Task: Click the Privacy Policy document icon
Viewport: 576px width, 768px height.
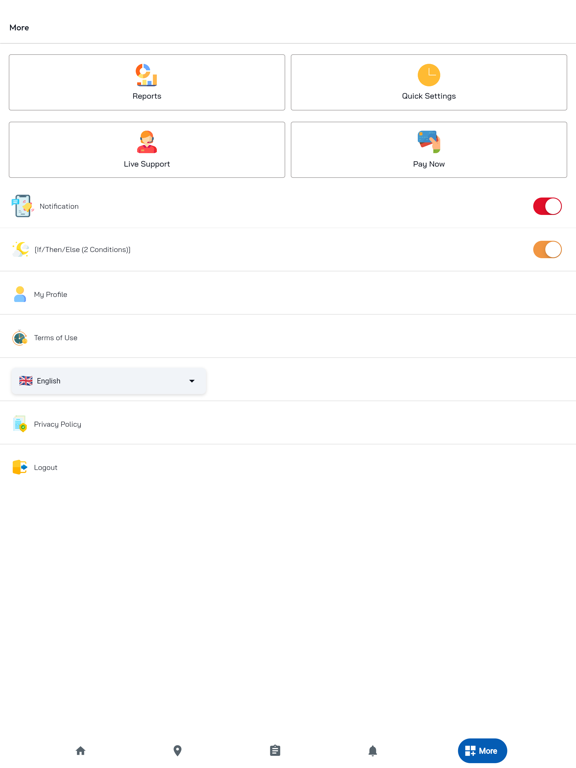Action: click(20, 424)
